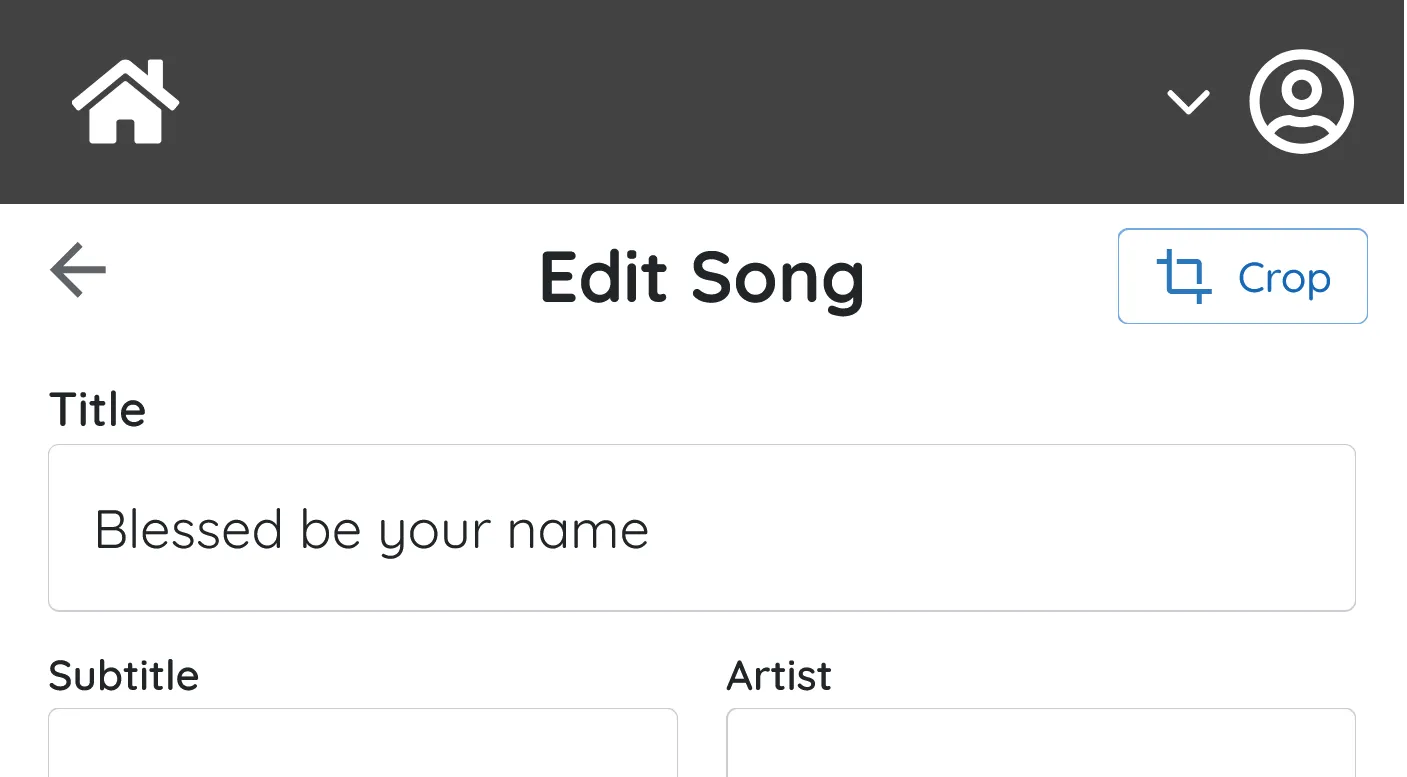Select the Title label above the text box
This screenshot has height=777, width=1407.
click(x=97, y=408)
